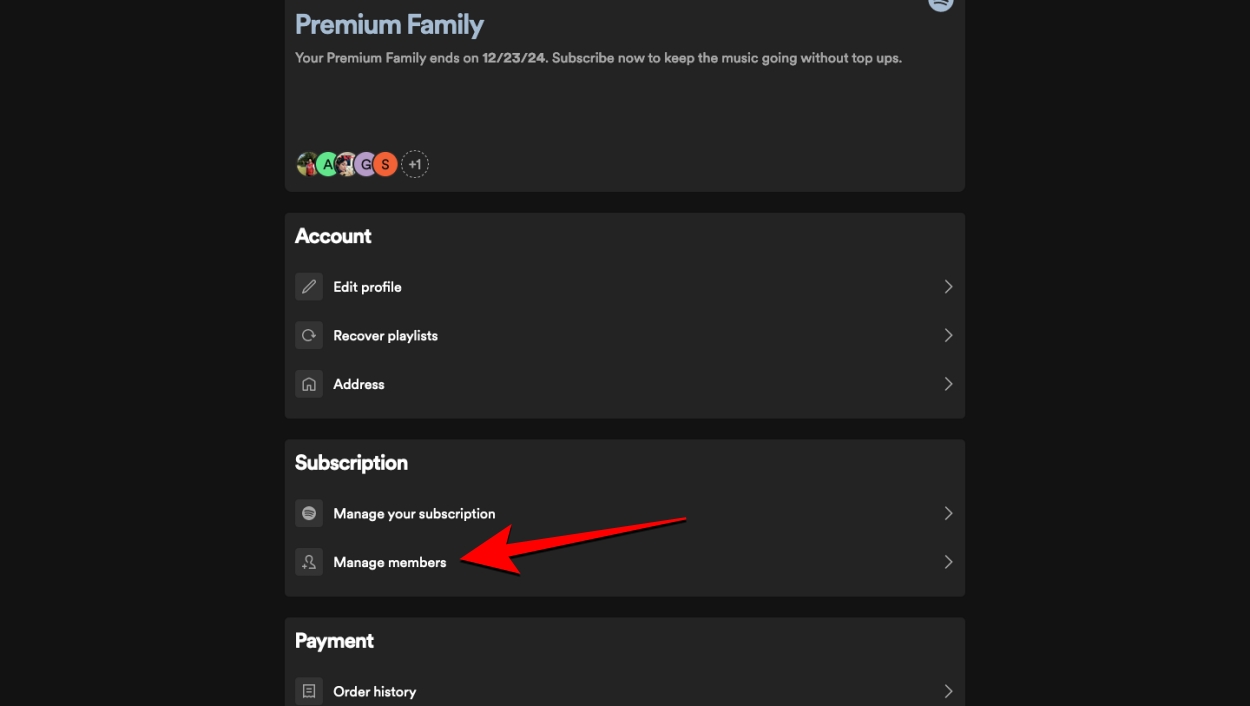Image resolution: width=1250 pixels, height=706 pixels.
Task: Open the Manage members page
Action: pyautogui.click(x=390, y=561)
